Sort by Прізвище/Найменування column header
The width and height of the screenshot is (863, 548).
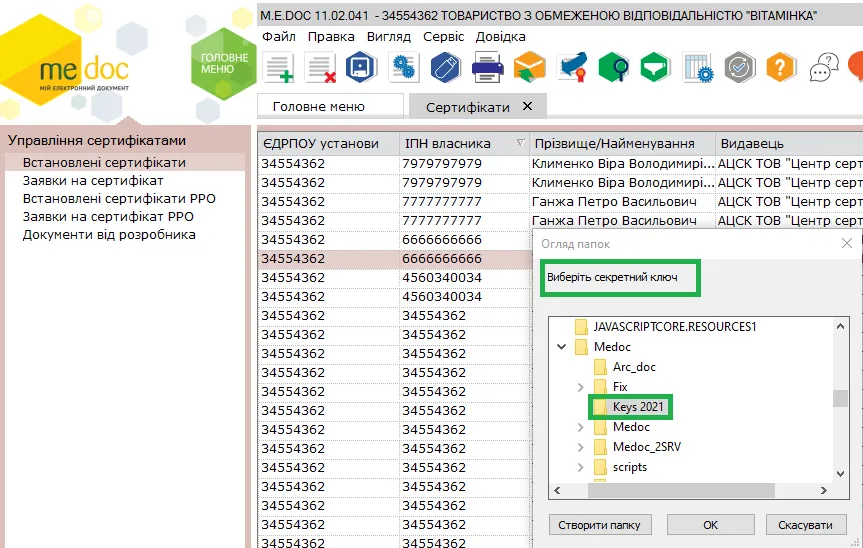(622, 144)
